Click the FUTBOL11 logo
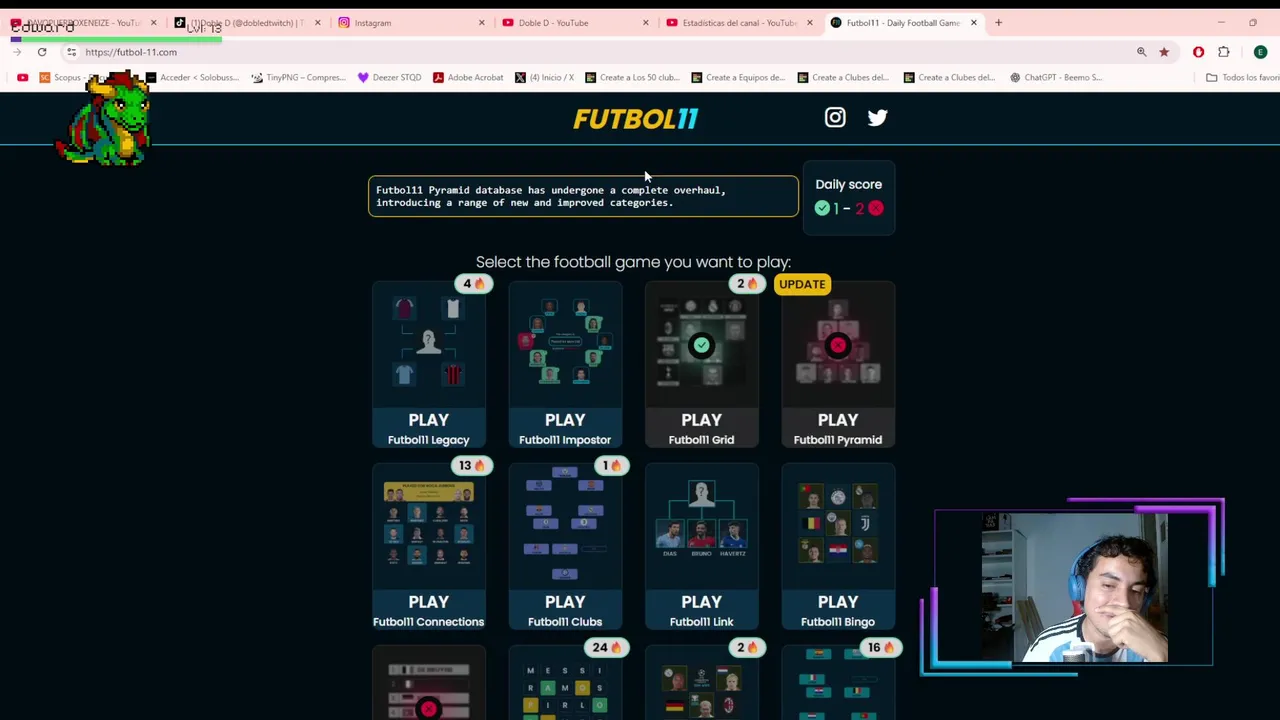Screen dimensions: 1280x720 635,118
